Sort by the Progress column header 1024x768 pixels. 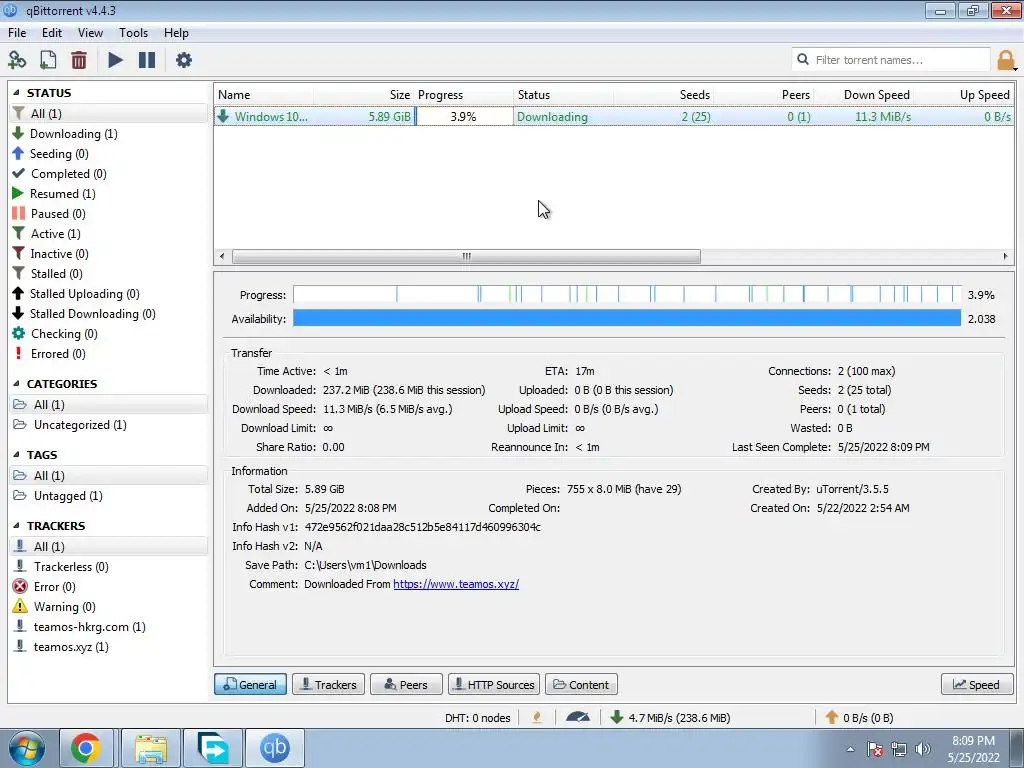point(464,95)
